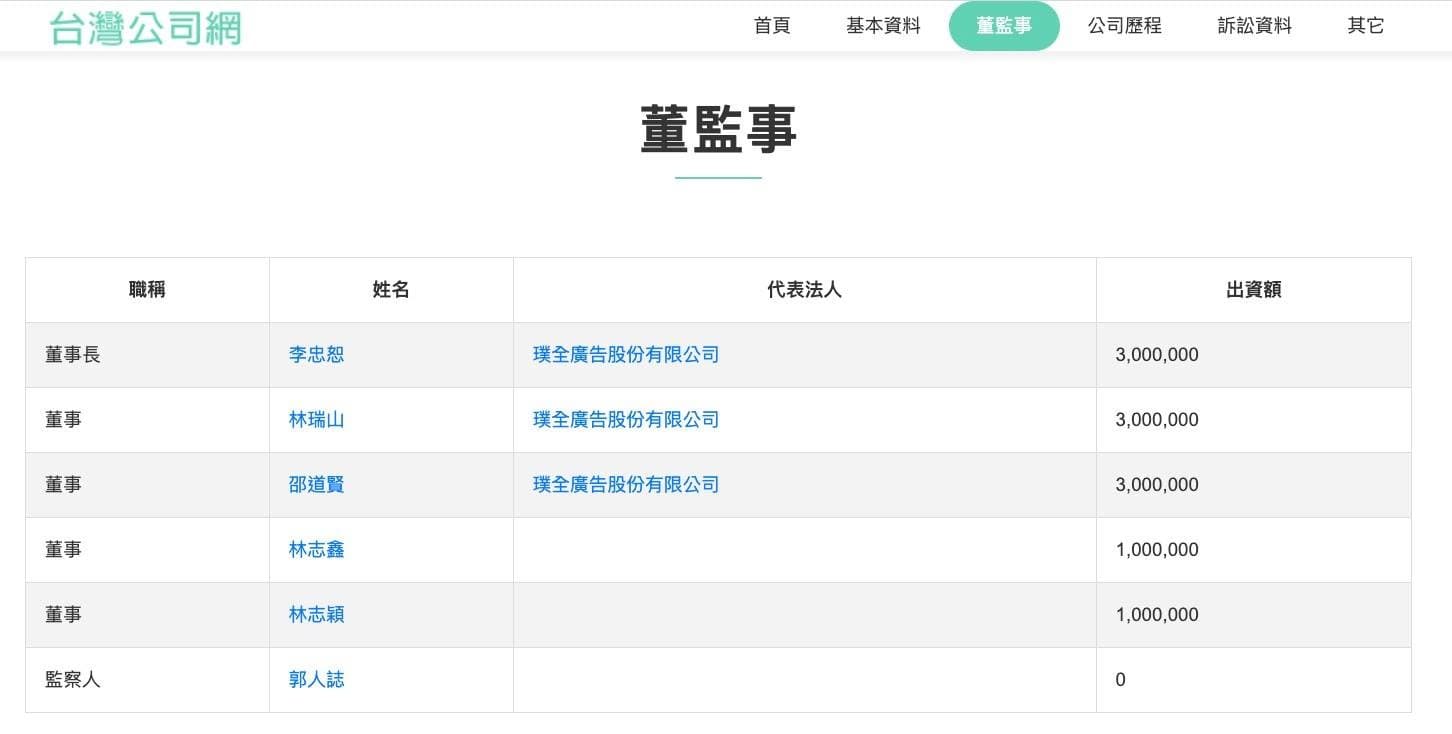Click 董事 title in 林志穎 row

tap(63, 615)
